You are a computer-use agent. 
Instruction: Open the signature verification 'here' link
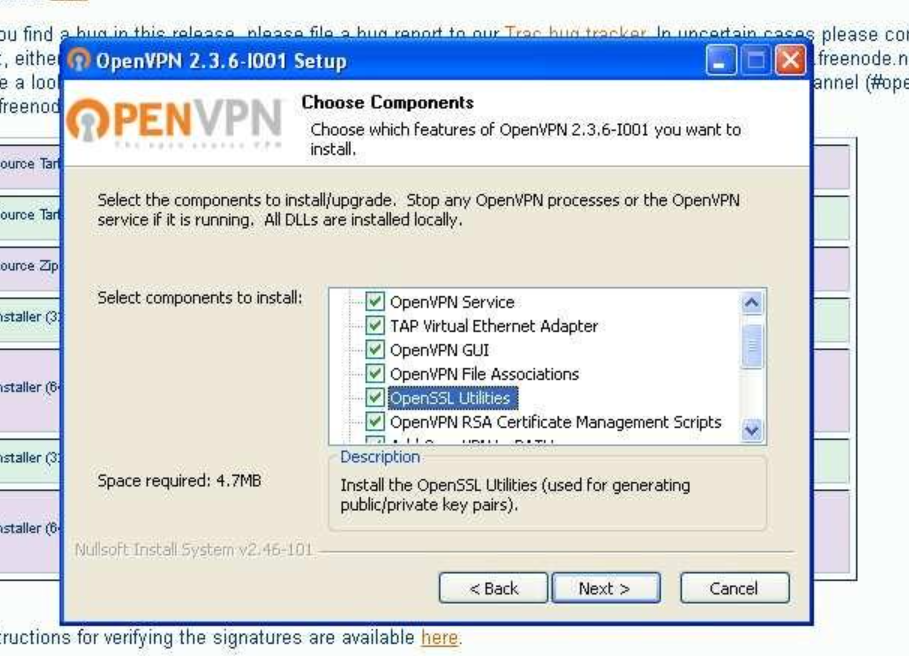click(439, 637)
